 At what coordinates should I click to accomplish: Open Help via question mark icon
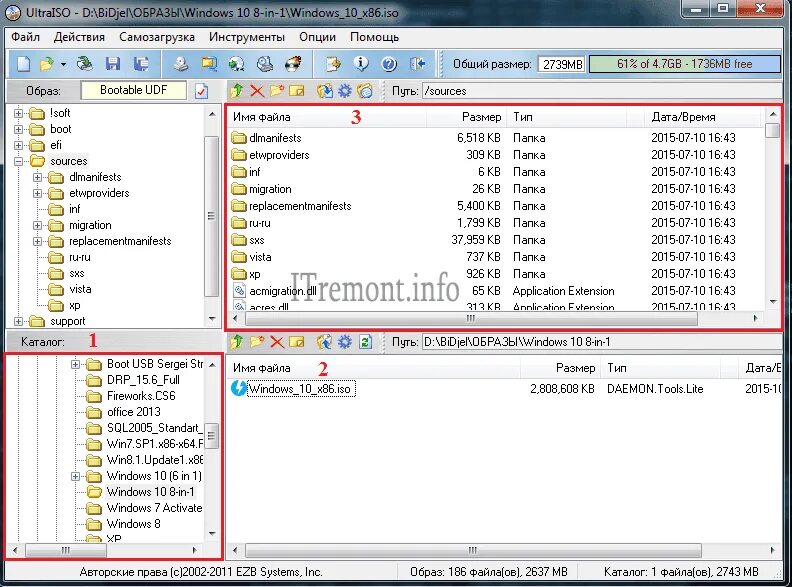click(x=389, y=64)
